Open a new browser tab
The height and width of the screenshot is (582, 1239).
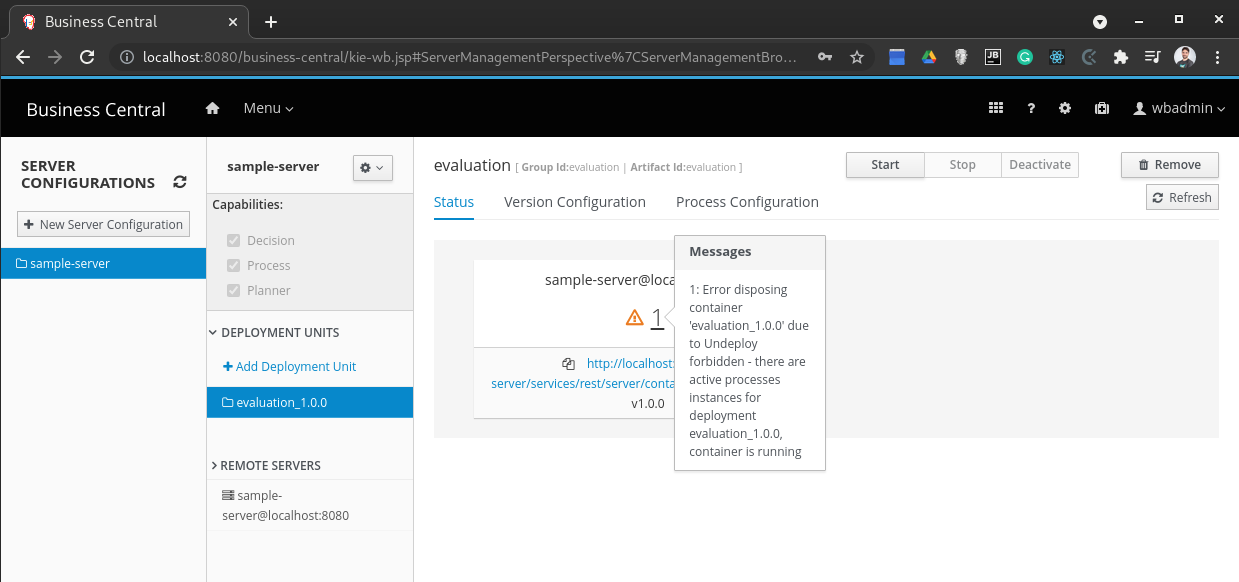271,21
